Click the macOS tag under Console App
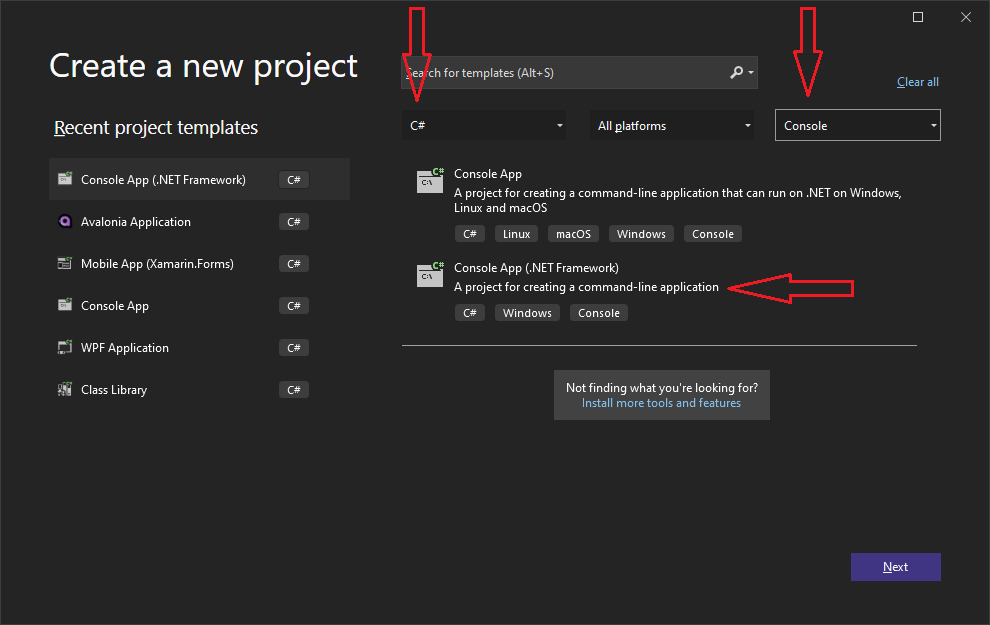 point(573,234)
